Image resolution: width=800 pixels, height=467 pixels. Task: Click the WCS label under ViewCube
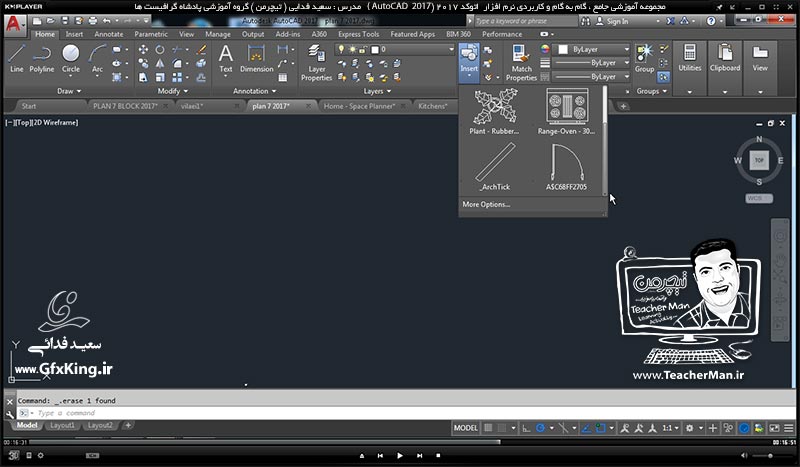759,198
